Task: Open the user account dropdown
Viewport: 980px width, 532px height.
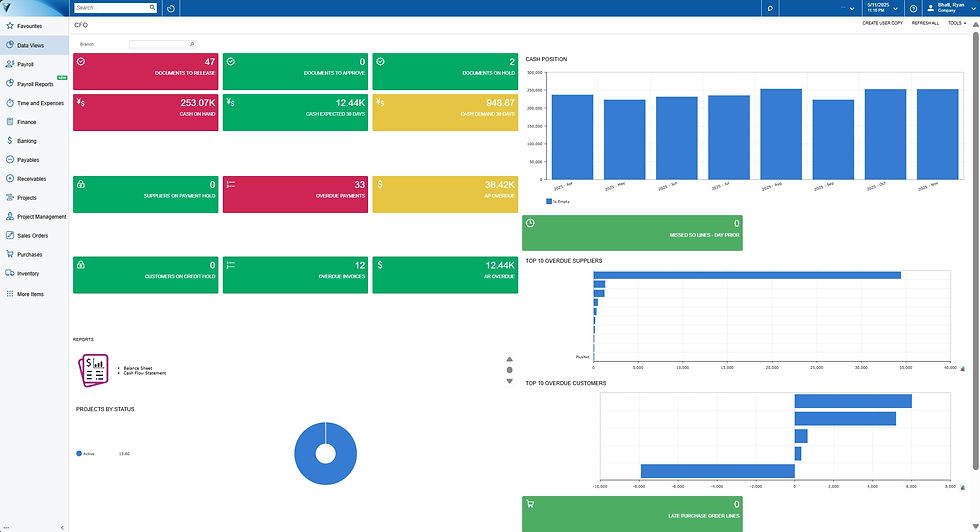Action: coord(951,8)
